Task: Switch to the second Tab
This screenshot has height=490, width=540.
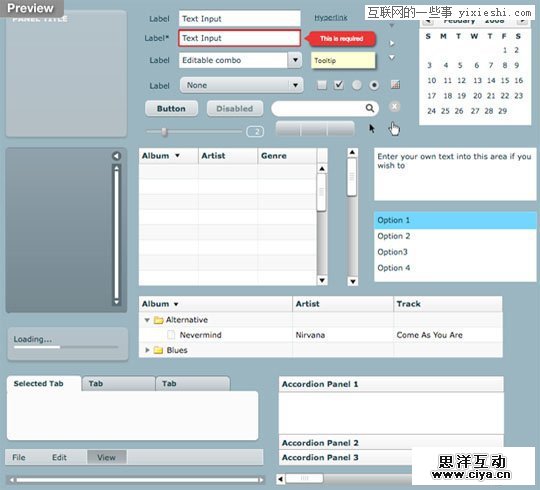Action: pyautogui.click(x=118, y=384)
